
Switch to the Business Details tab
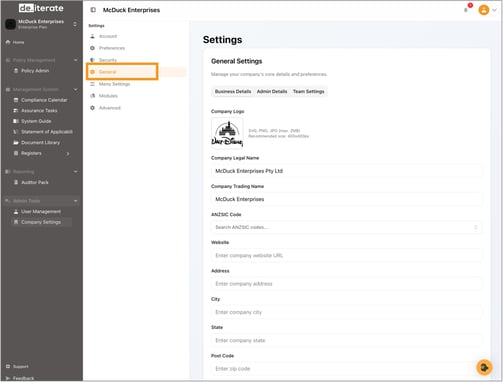(233, 91)
